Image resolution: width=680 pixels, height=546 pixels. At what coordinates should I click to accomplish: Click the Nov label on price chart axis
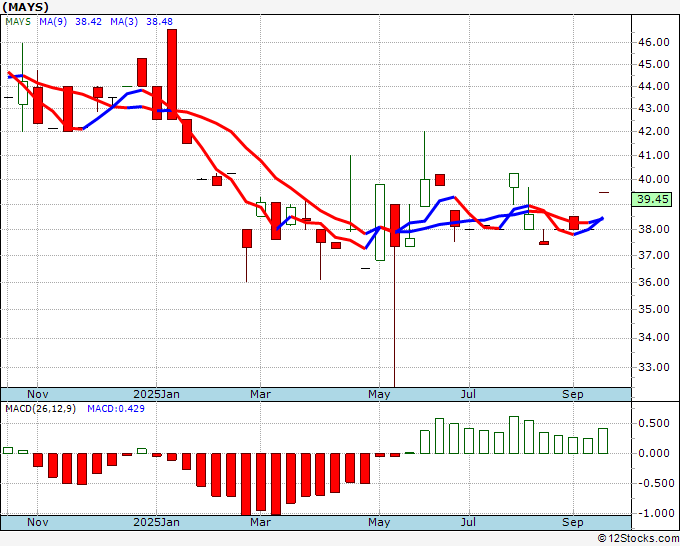pos(38,394)
